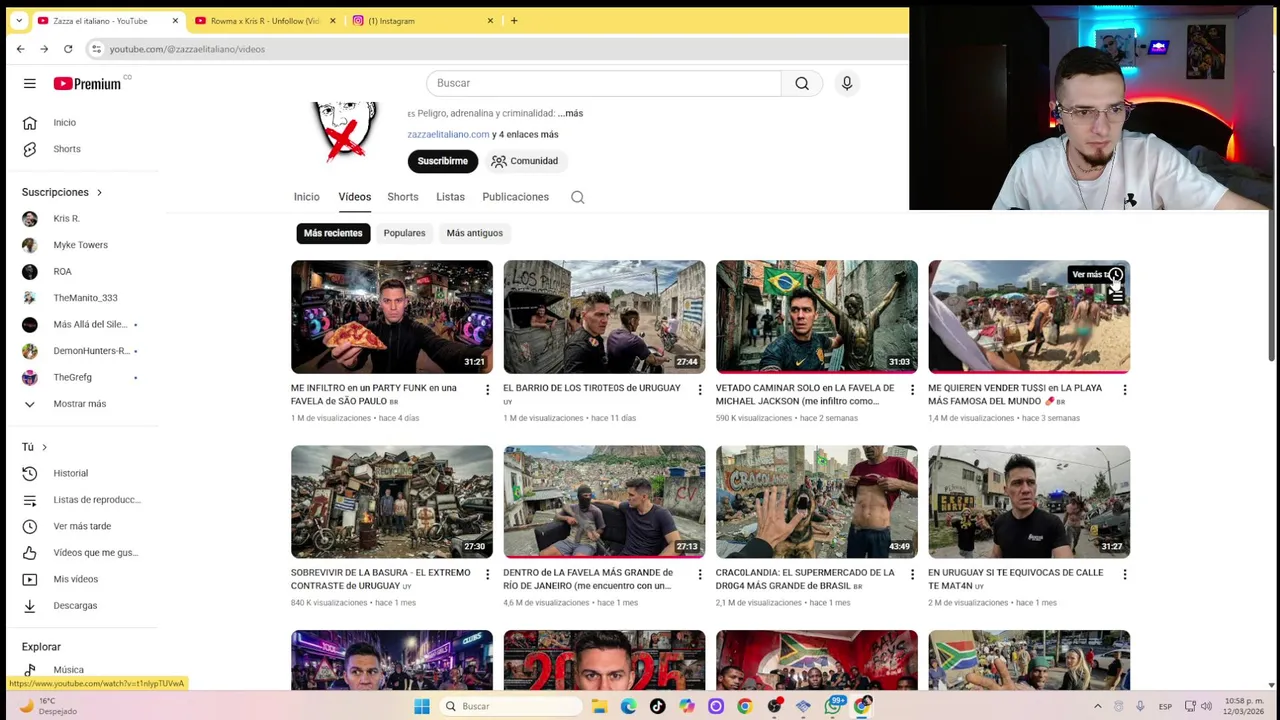Add TU$$I playa video to queue
Screen dimensions: 1280x720
[x=1115, y=296]
